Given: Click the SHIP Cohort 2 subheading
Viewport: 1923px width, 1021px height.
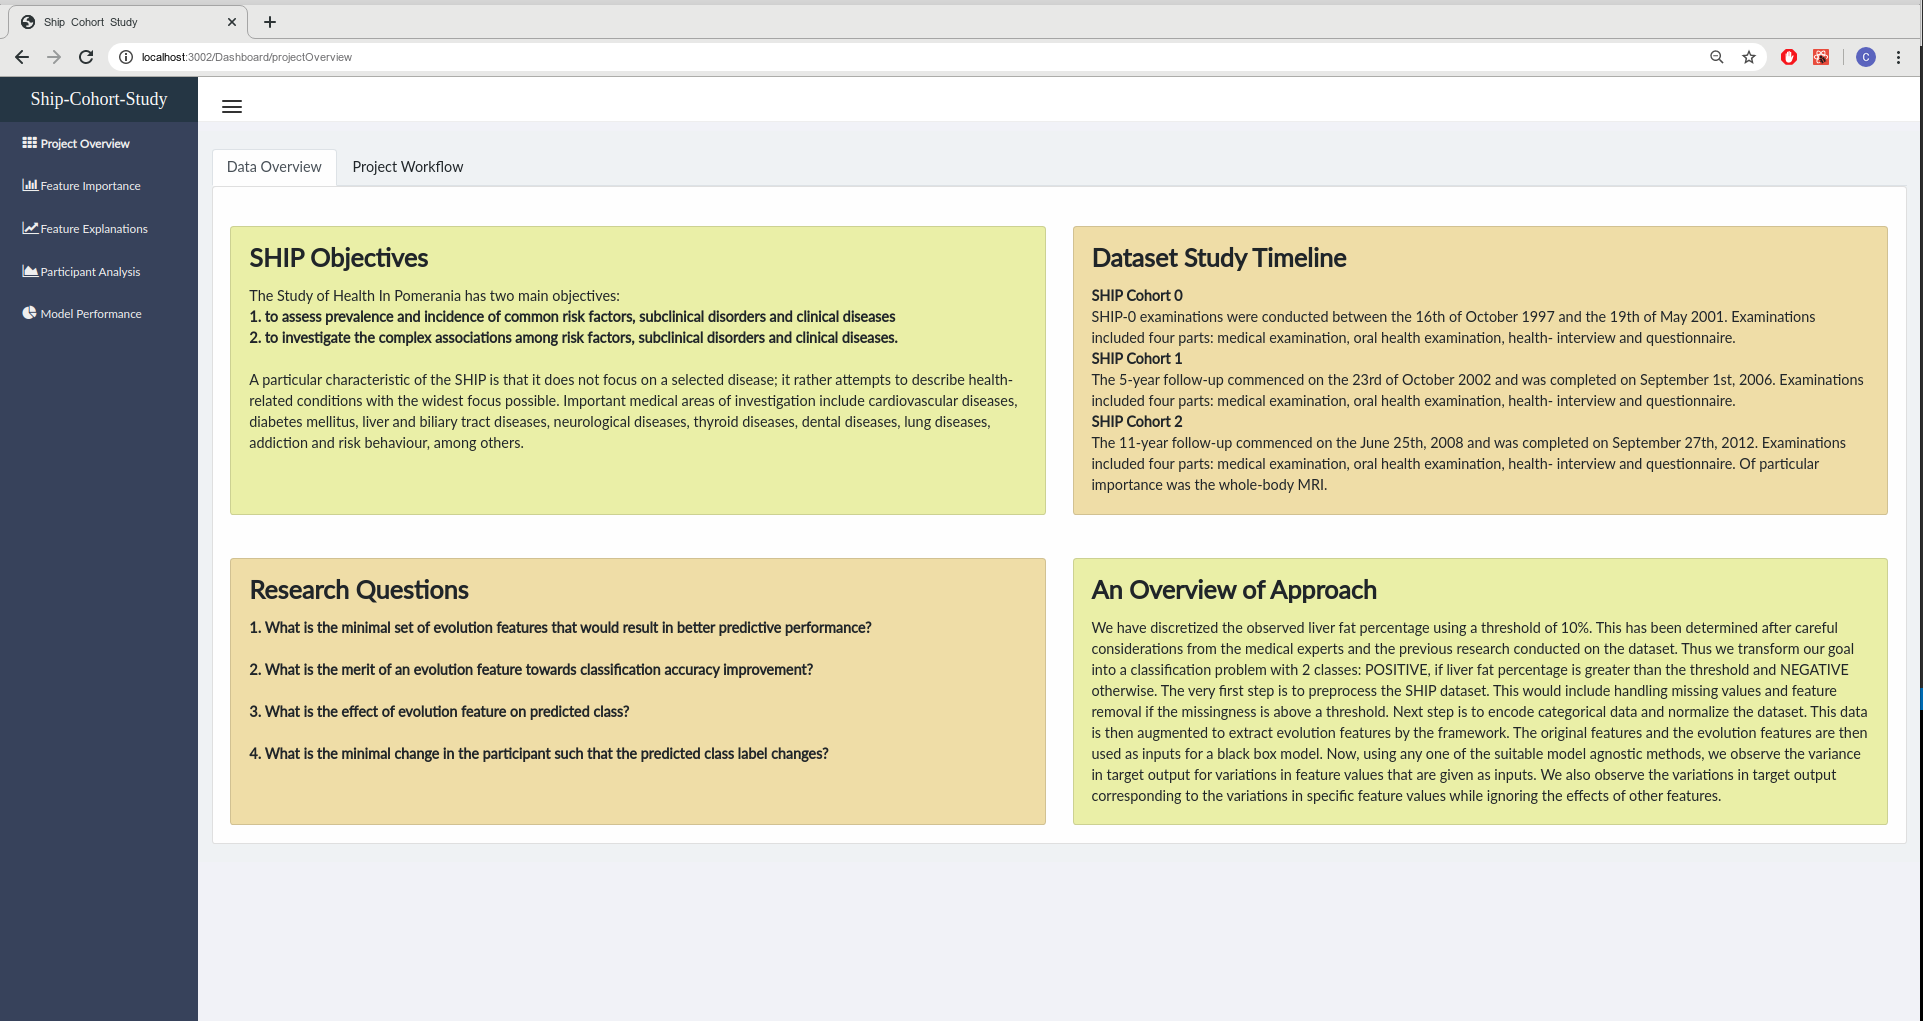Looking at the screenshot, I should [x=1137, y=422].
